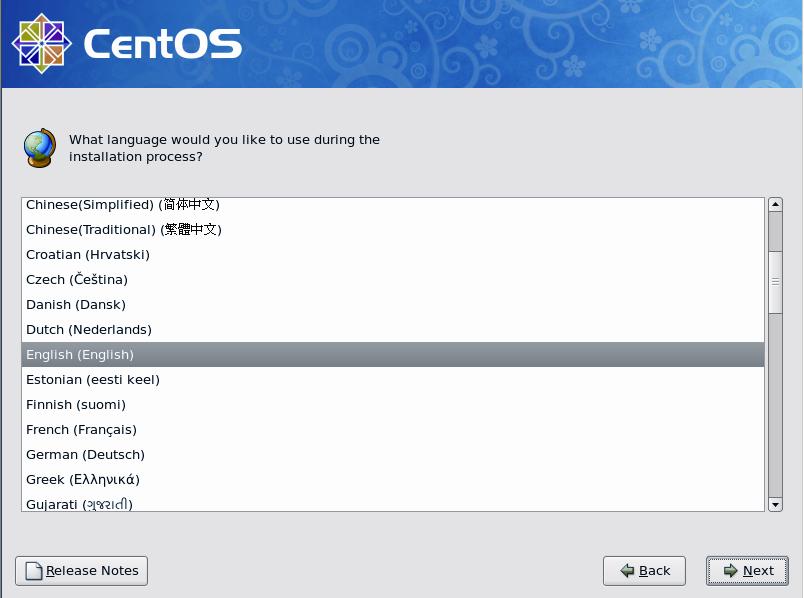Select Greek language entry
This screenshot has height=598, width=804.
pyautogui.click(x=200, y=479)
